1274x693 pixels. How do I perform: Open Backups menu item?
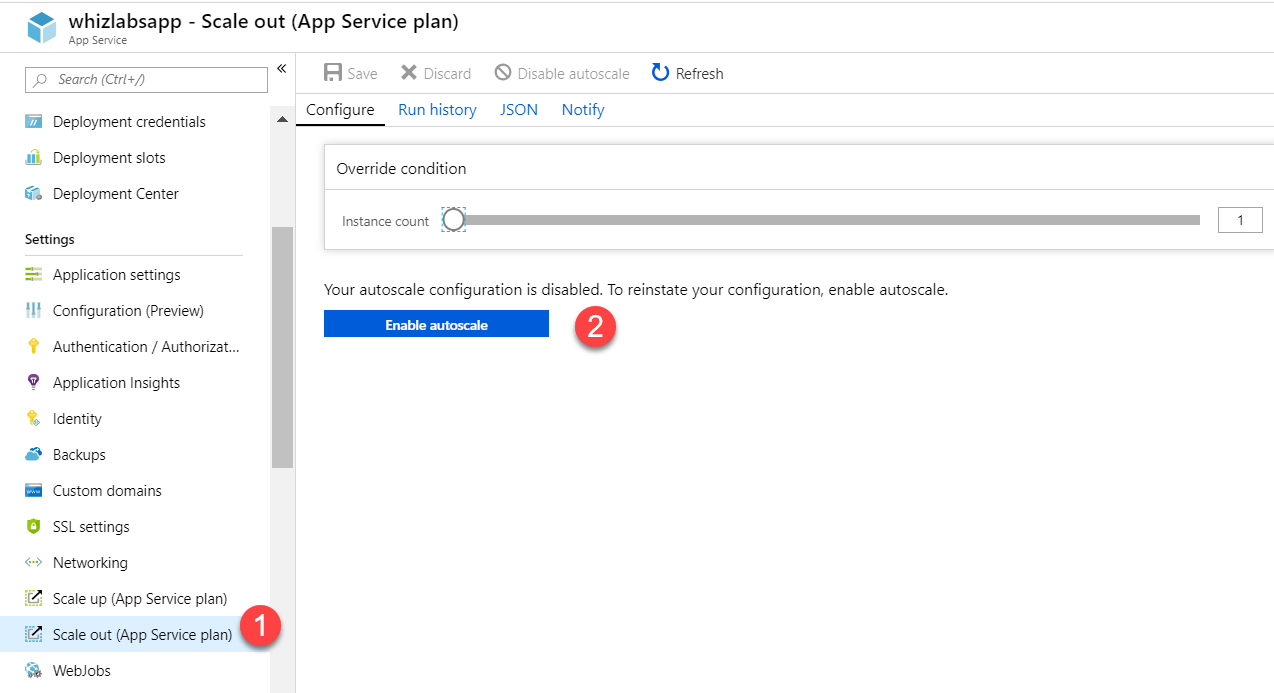click(x=79, y=455)
